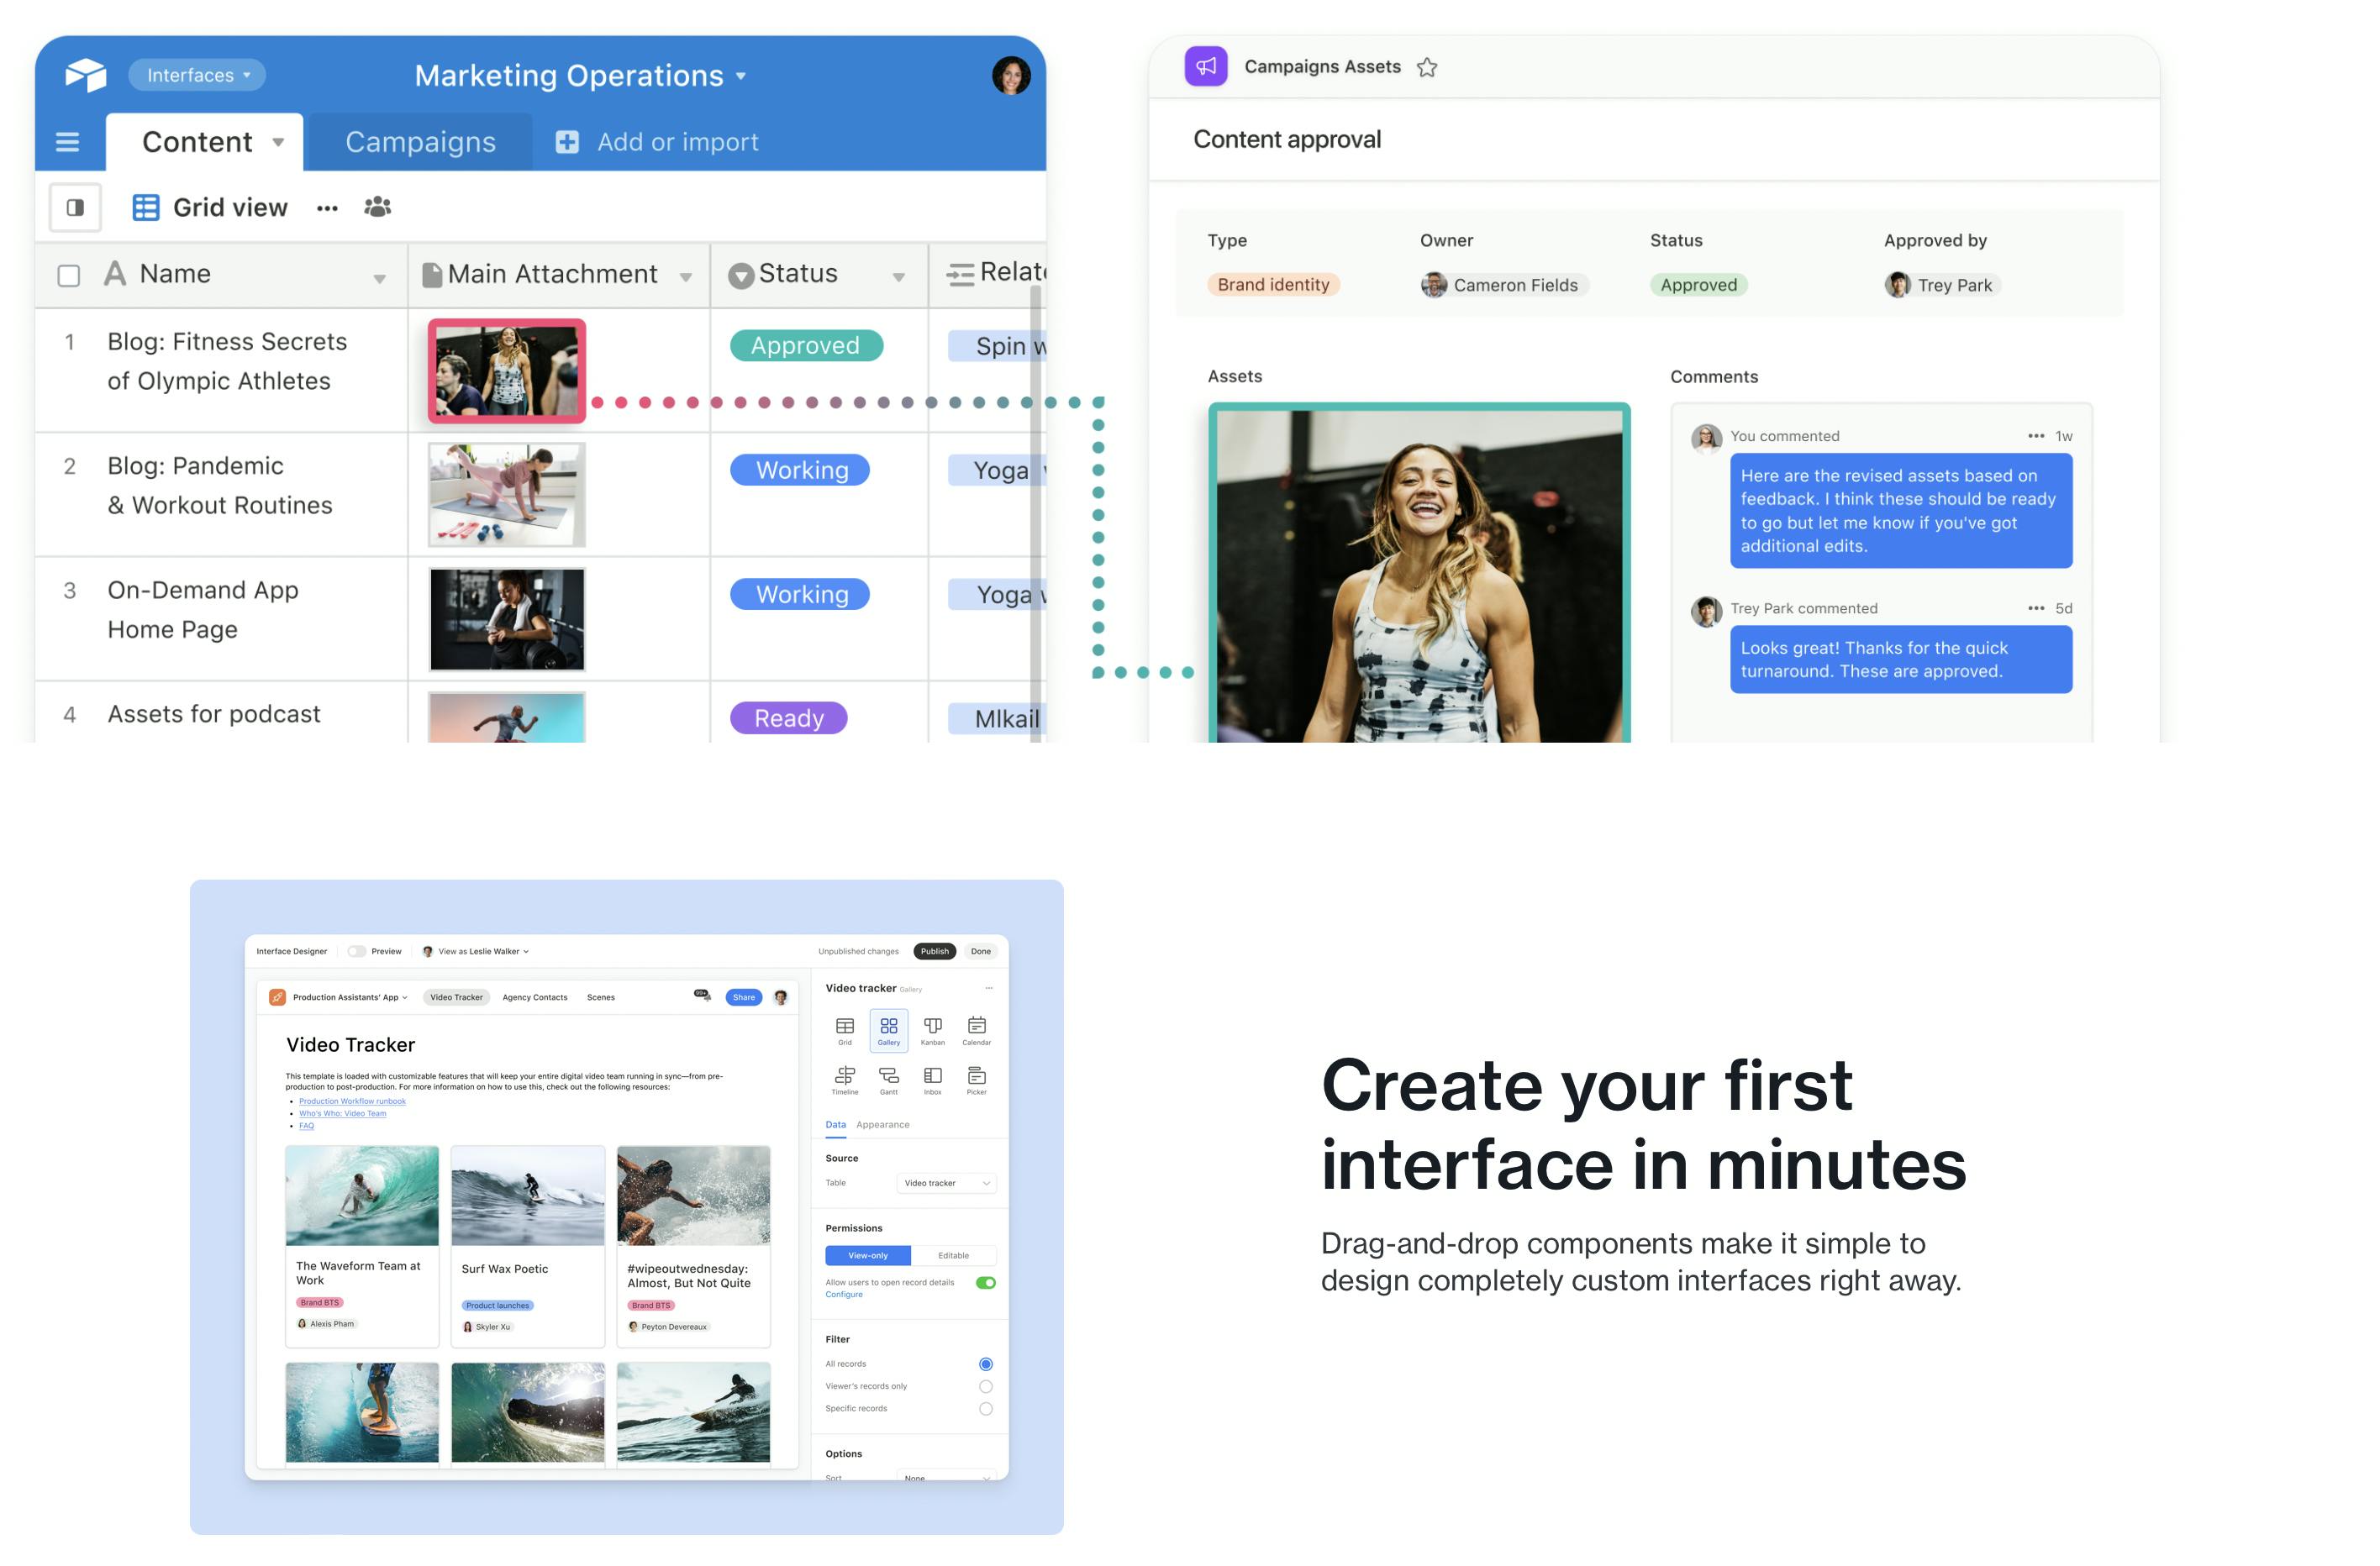Click the fitness athlete attachment thumbnail
This screenshot has width=2380, height=1566.
(x=507, y=371)
